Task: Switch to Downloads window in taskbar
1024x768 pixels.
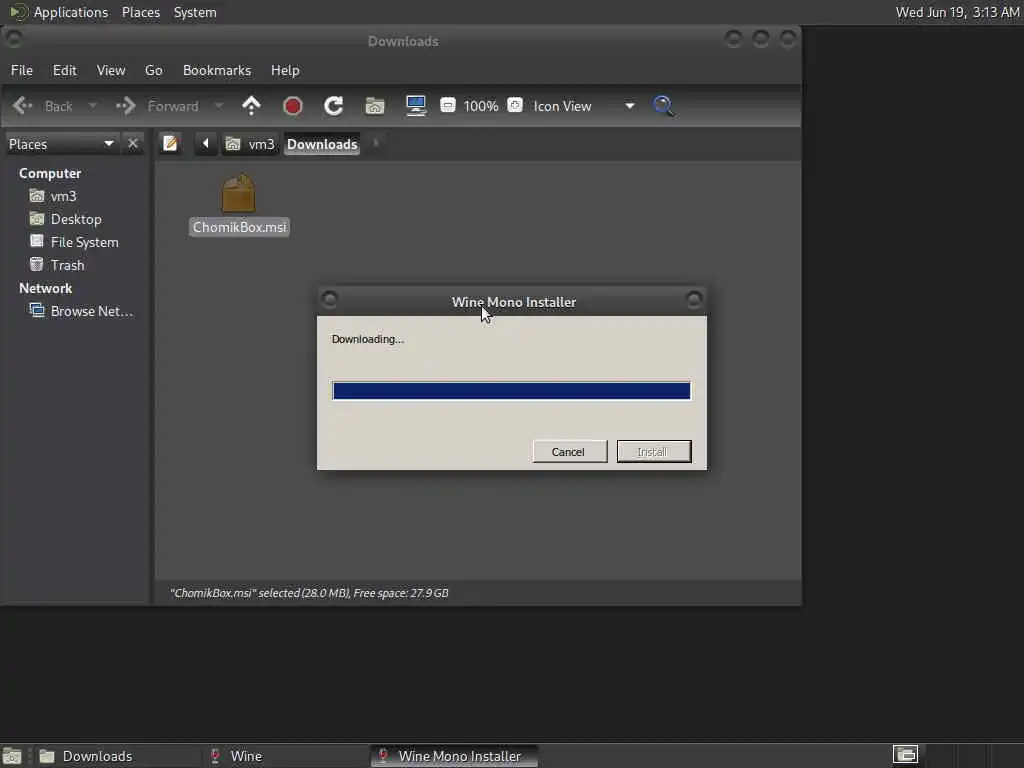Action: (116, 756)
